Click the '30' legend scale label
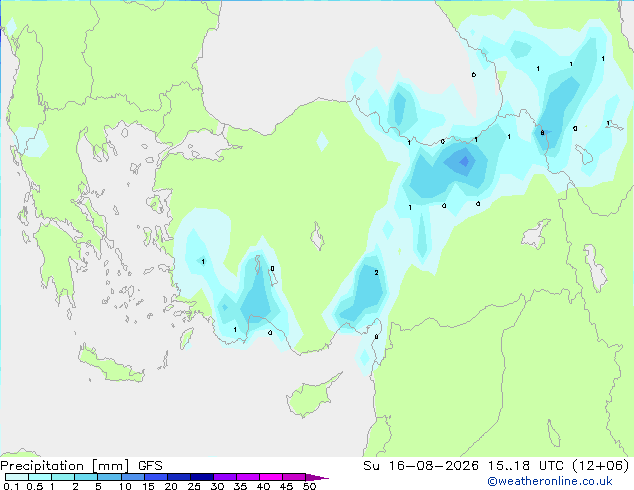This screenshot has height=490, width=634. click(x=217, y=486)
